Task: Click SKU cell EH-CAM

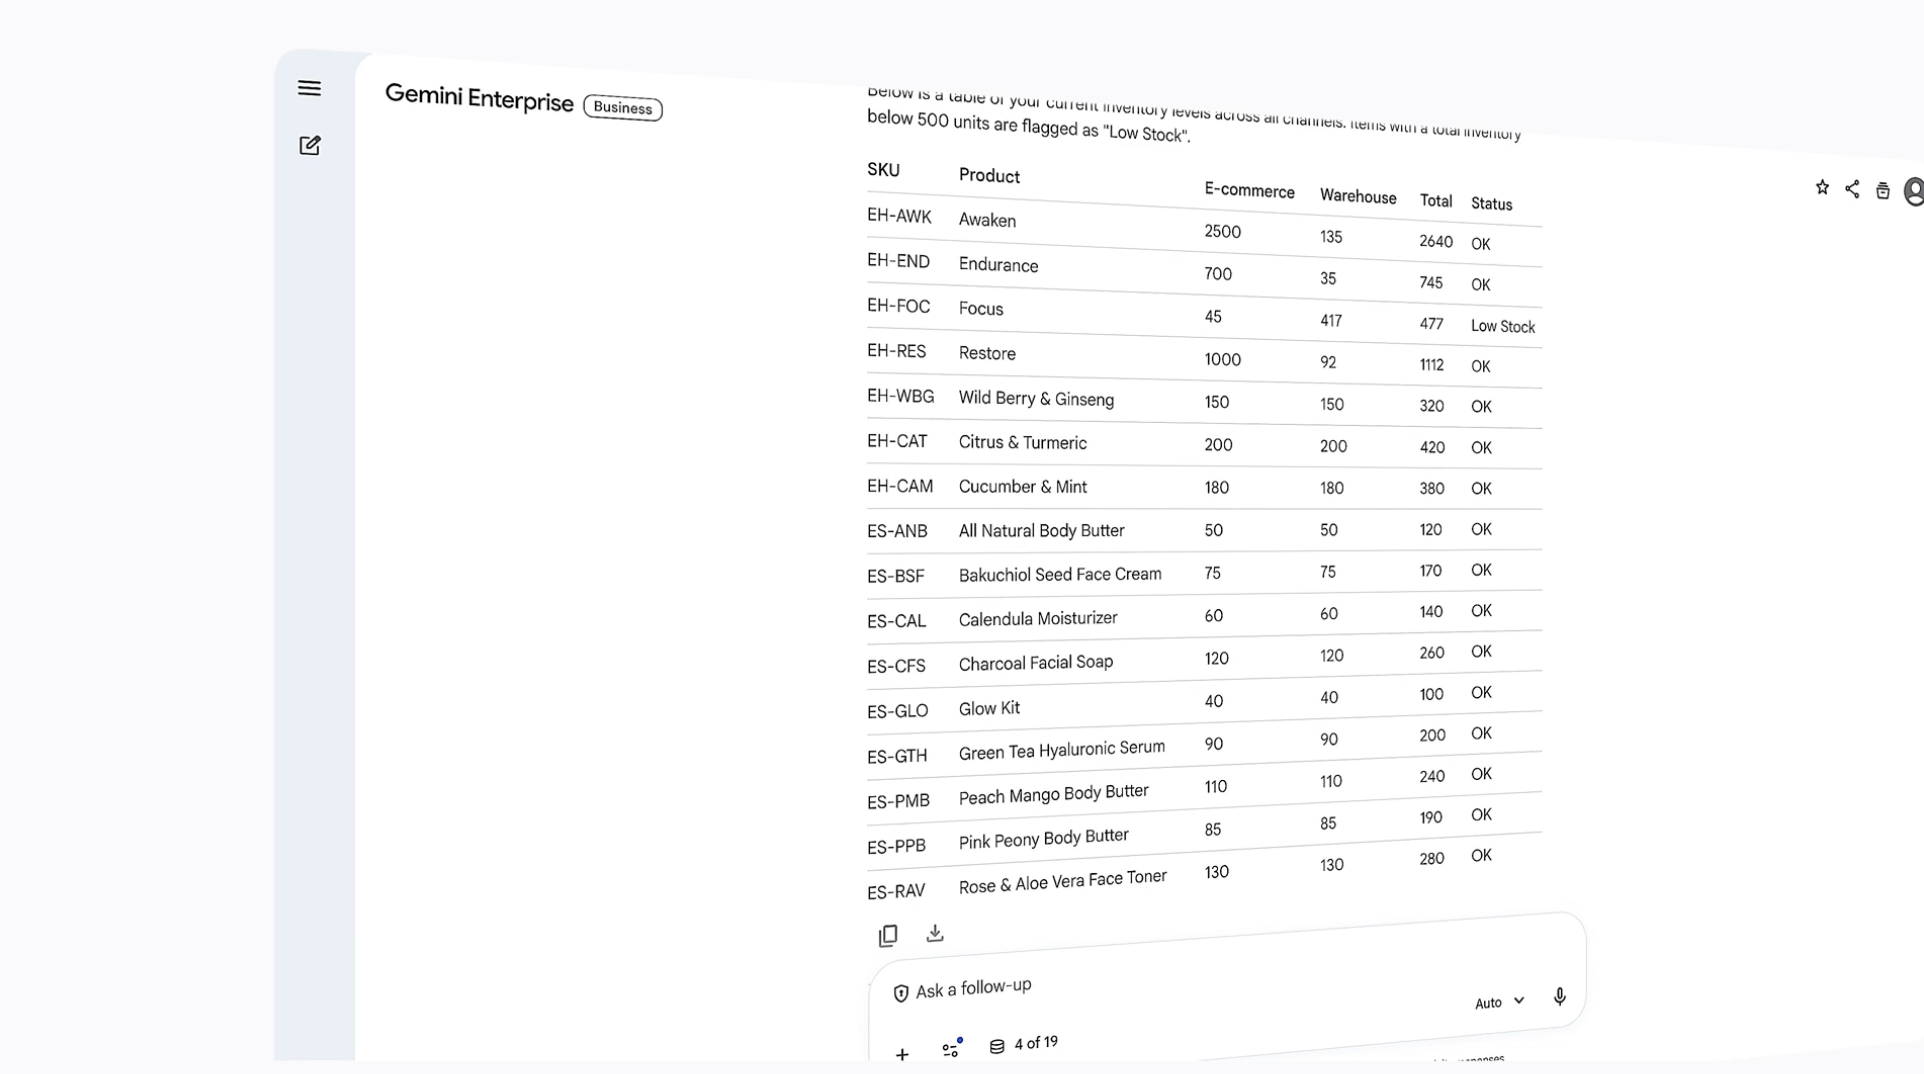Action: click(900, 486)
